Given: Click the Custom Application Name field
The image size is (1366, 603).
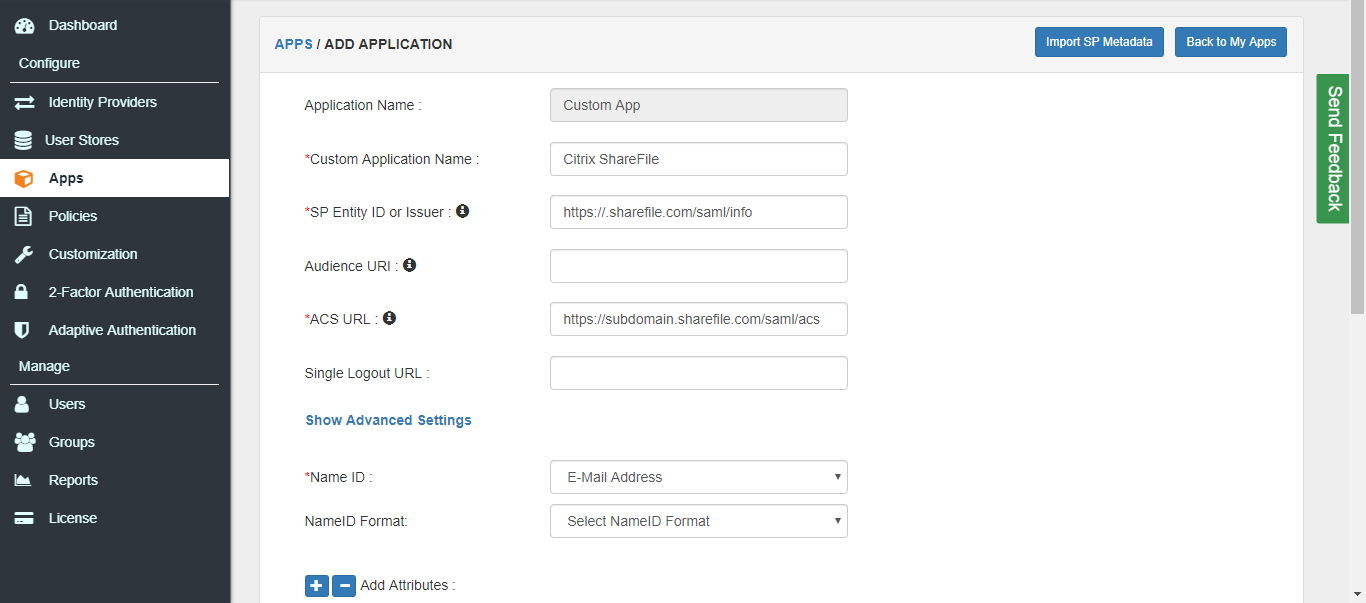Looking at the screenshot, I should coord(699,159).
